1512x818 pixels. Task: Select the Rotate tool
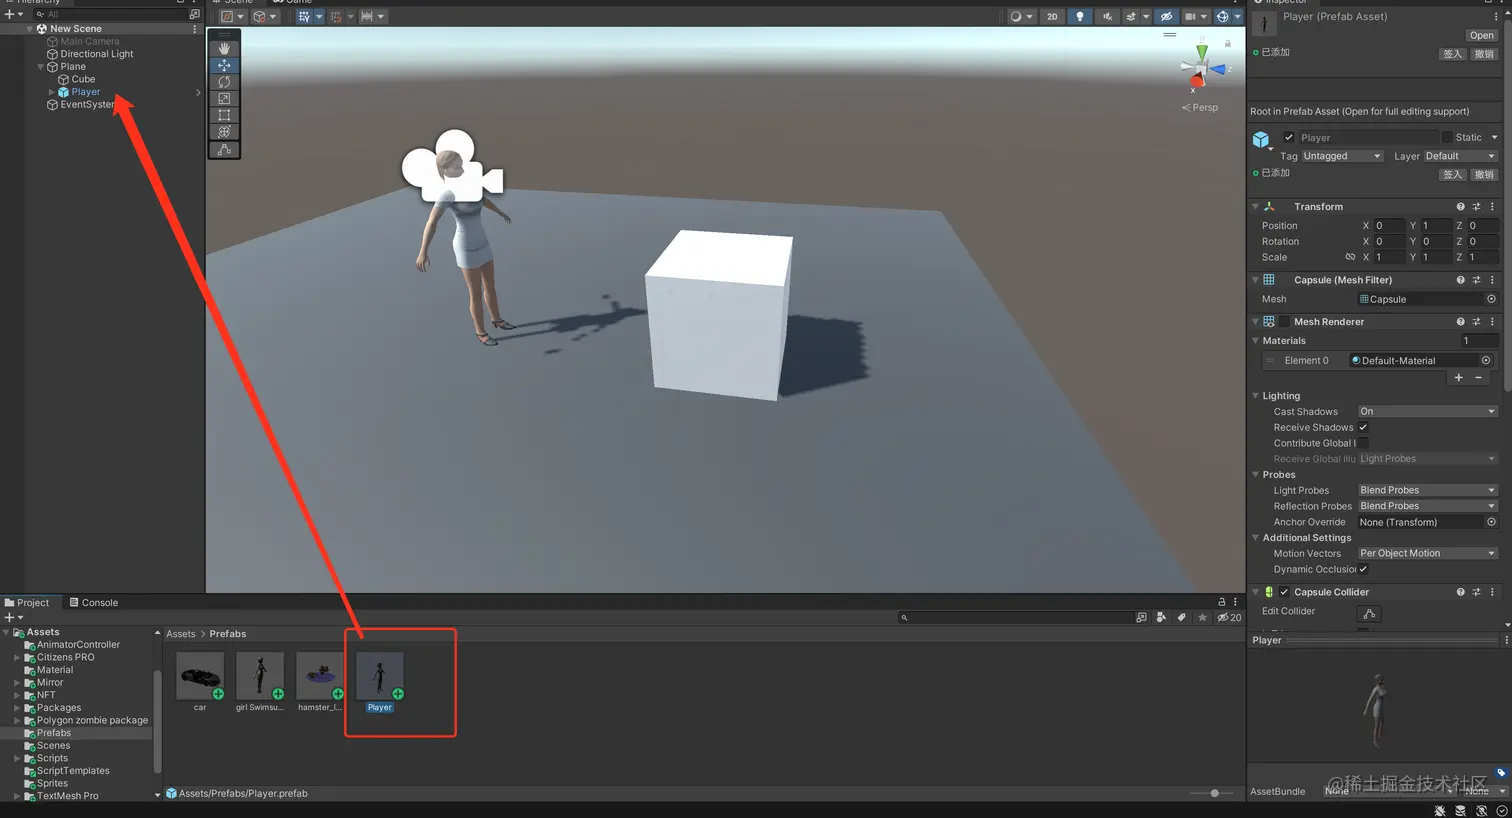click(224, 82)
